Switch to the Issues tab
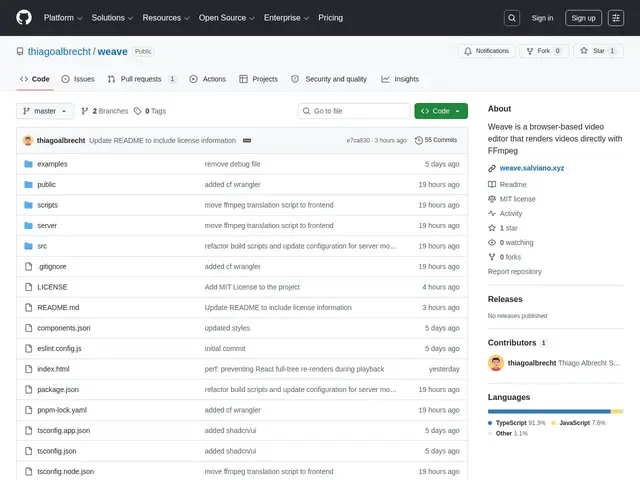 (78, 79)
